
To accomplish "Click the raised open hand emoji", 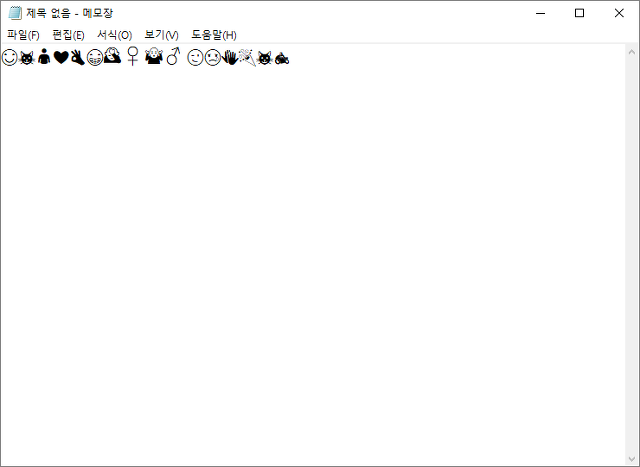I will [x=230, y=58].
